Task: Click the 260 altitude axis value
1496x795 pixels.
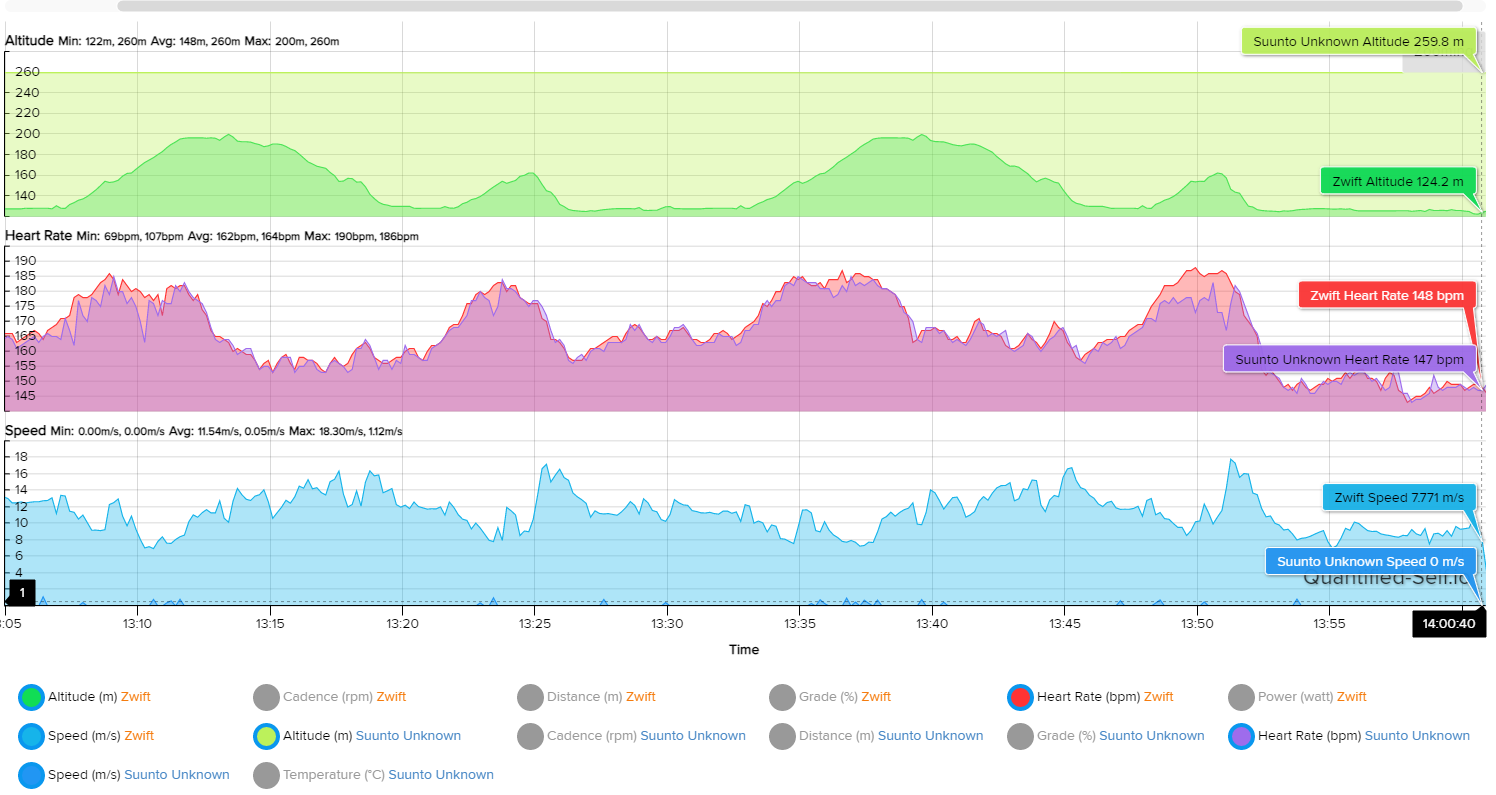Action: (27, 72)
